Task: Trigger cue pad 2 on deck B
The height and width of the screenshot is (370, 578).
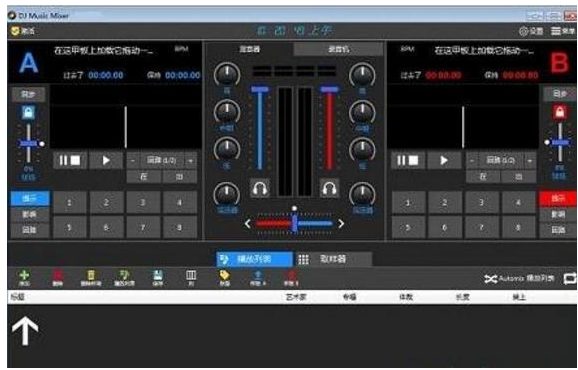Action: click(445, 202)
